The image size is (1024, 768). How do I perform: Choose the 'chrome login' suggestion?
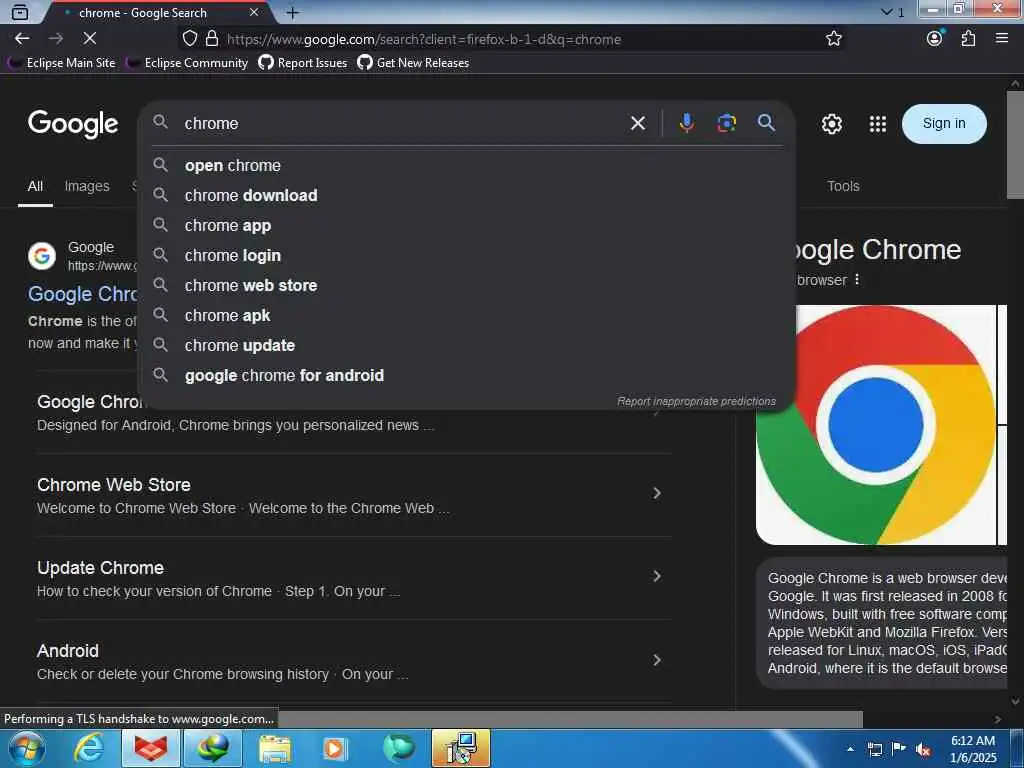[466, 255]
